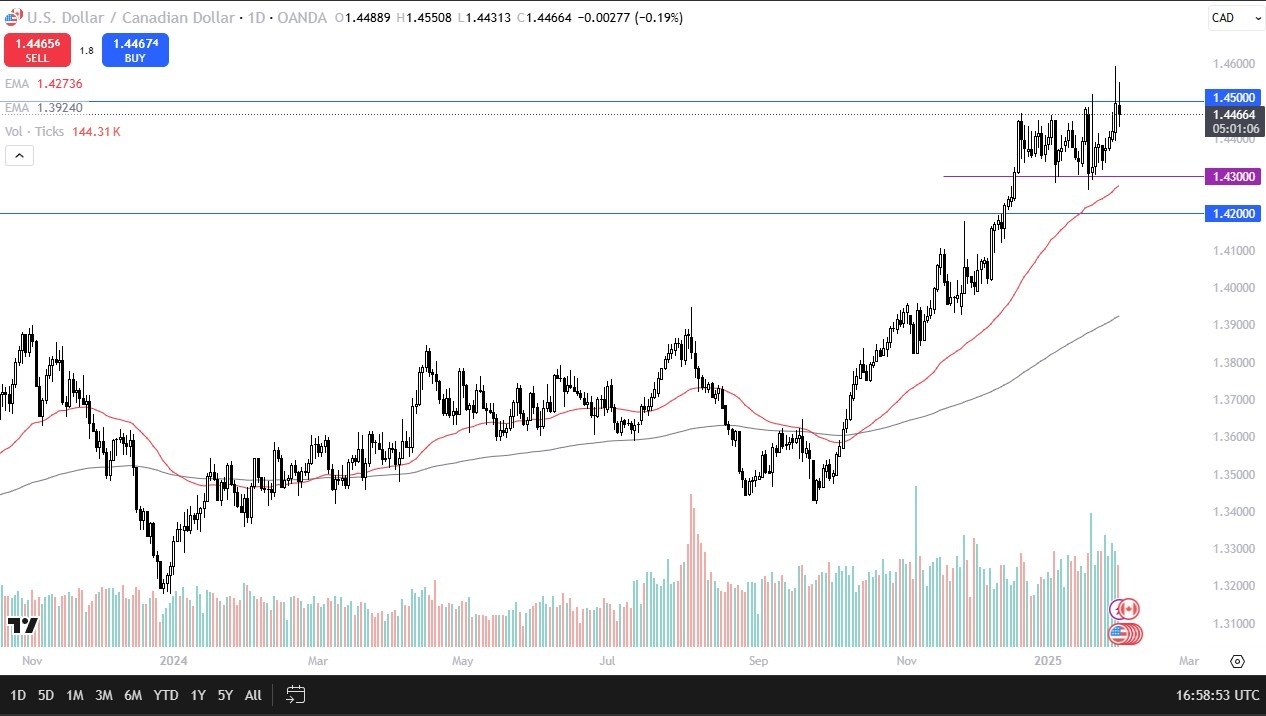
Task: Open the TradingView logo
Action: pos(22,626)
